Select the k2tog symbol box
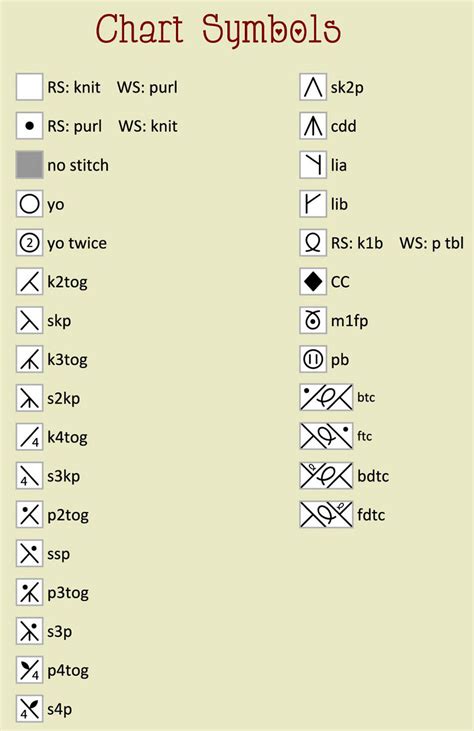 (x=29, y=282)
